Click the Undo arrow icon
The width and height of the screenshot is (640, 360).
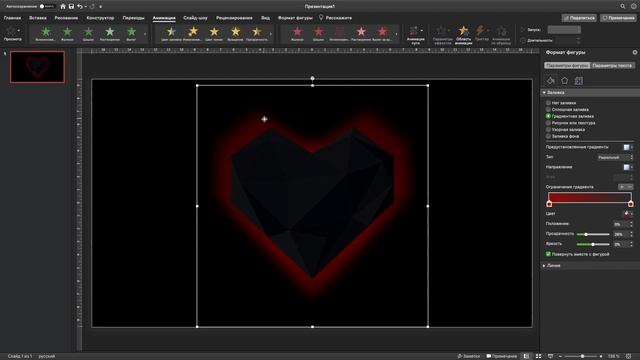click(x=80, y=7)
